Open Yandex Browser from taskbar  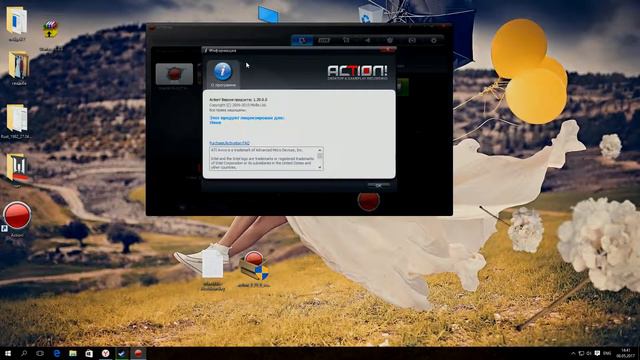105,353
